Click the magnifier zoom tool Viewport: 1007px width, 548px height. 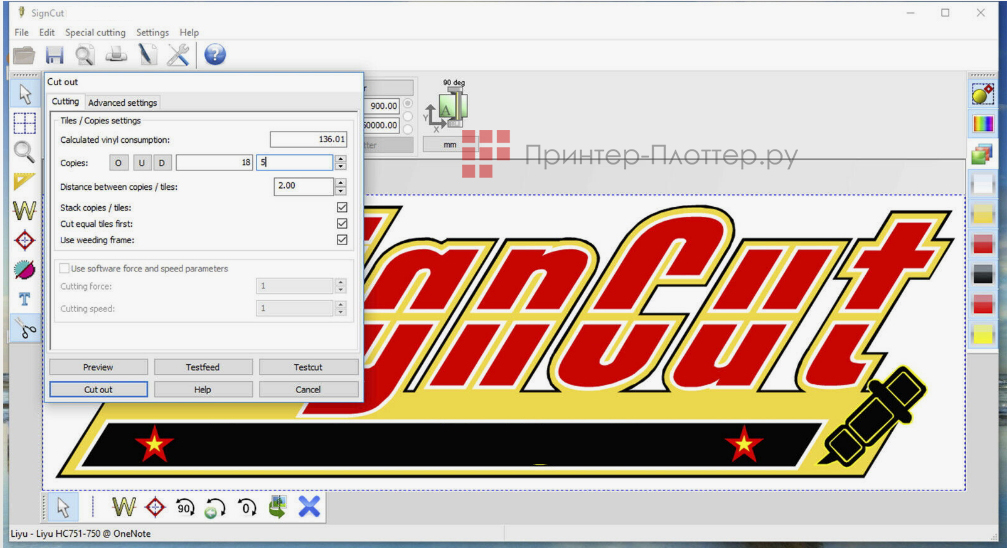[x=25, y=152]
